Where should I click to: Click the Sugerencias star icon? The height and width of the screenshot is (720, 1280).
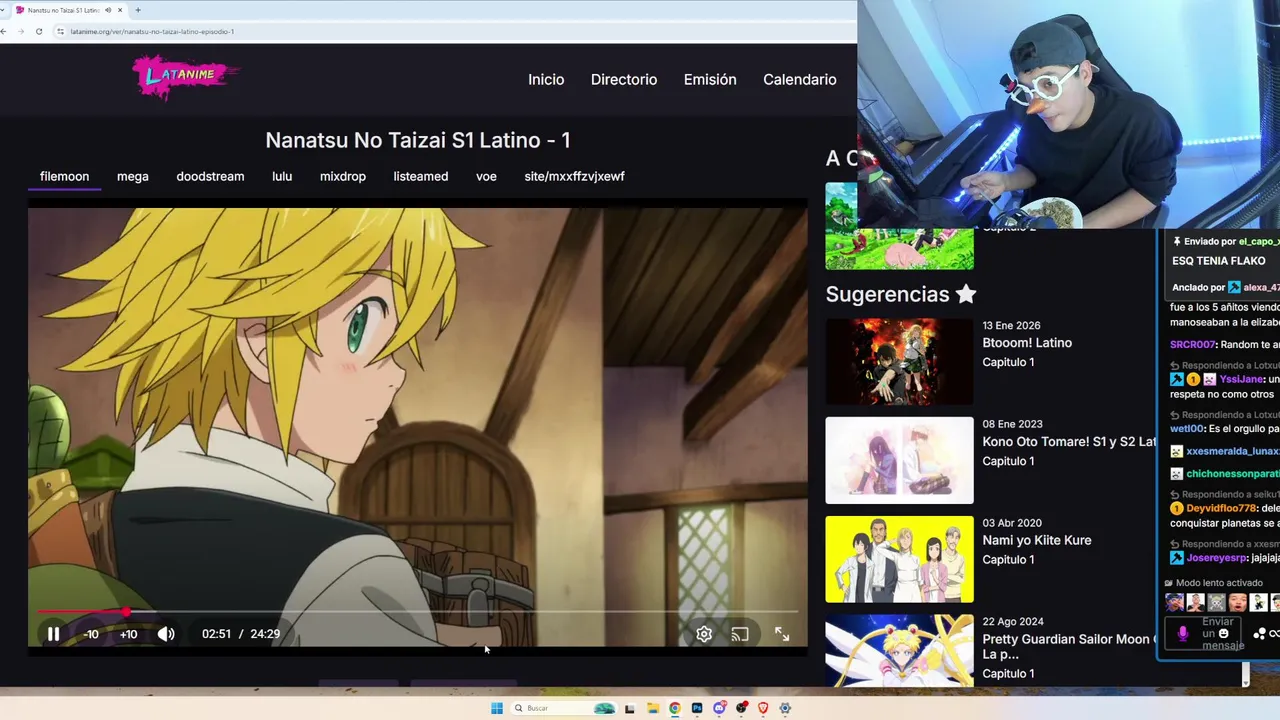(965, 294)
